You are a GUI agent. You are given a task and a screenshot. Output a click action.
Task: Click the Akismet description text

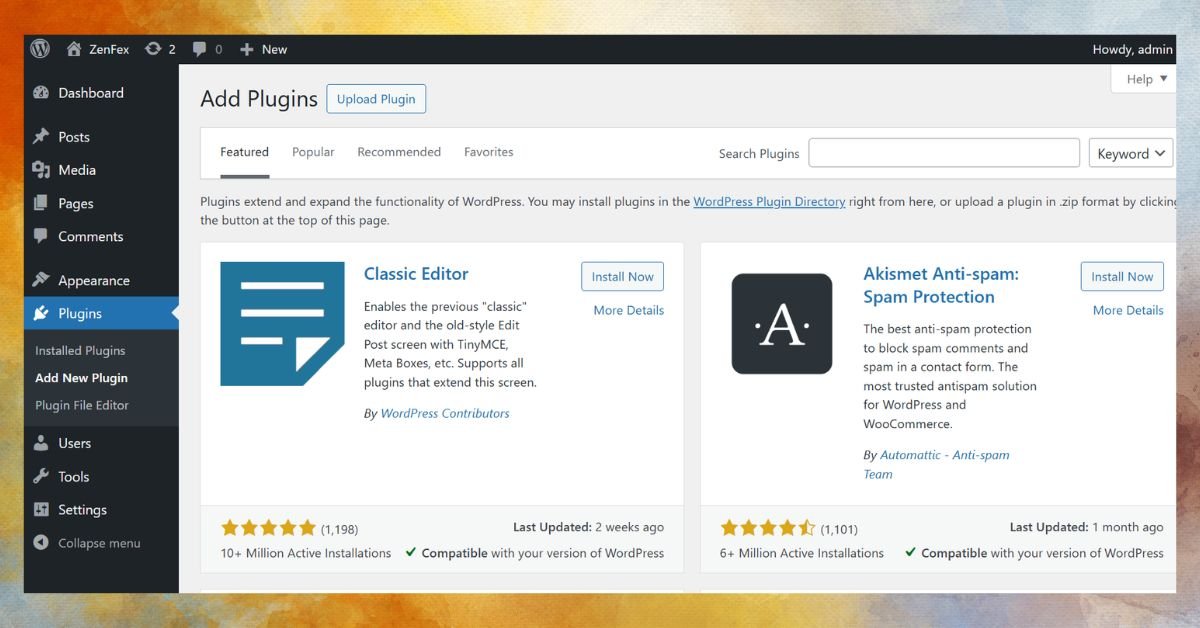[950, 376]
